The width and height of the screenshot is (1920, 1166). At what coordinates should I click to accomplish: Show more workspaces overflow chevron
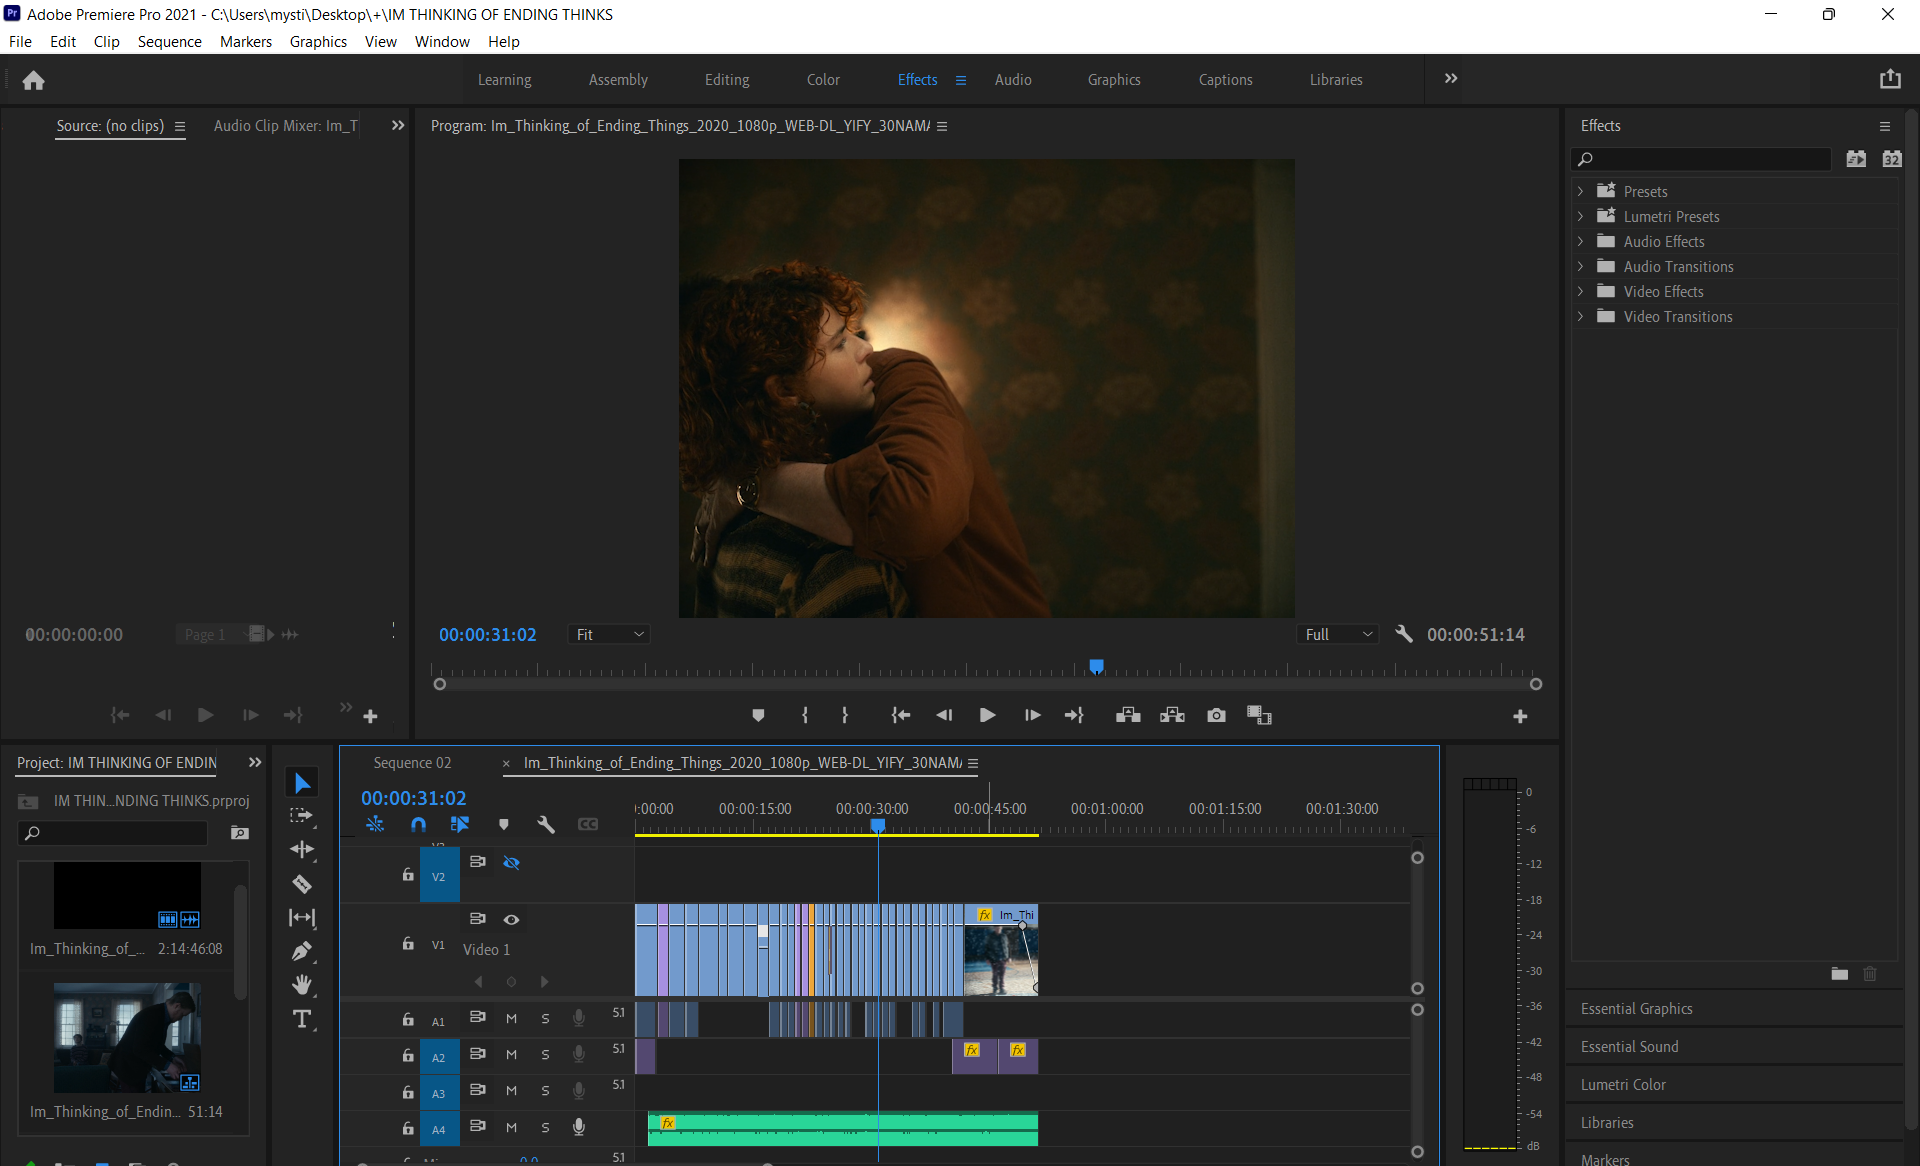(x=1451, y=79)
